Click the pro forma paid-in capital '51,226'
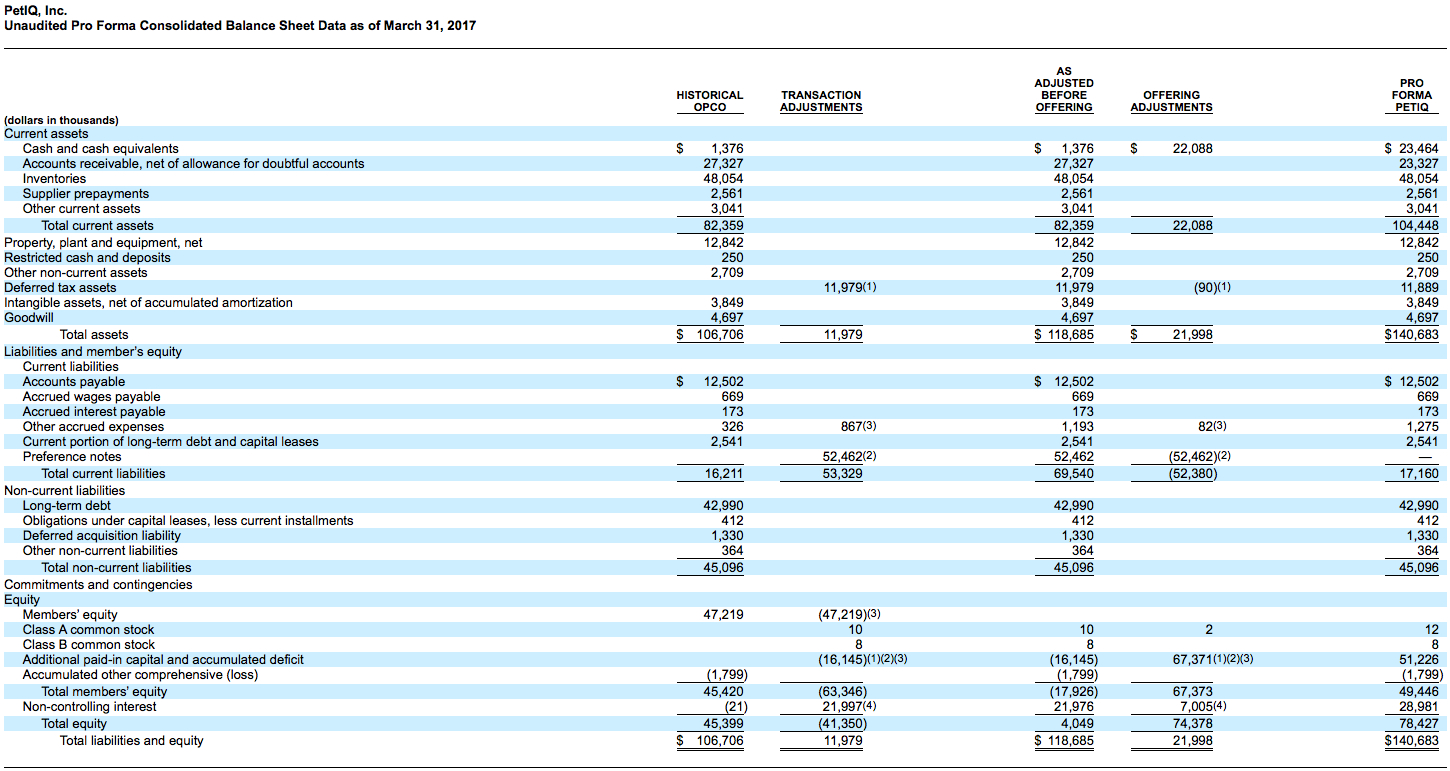 [x=1418, y=659]
